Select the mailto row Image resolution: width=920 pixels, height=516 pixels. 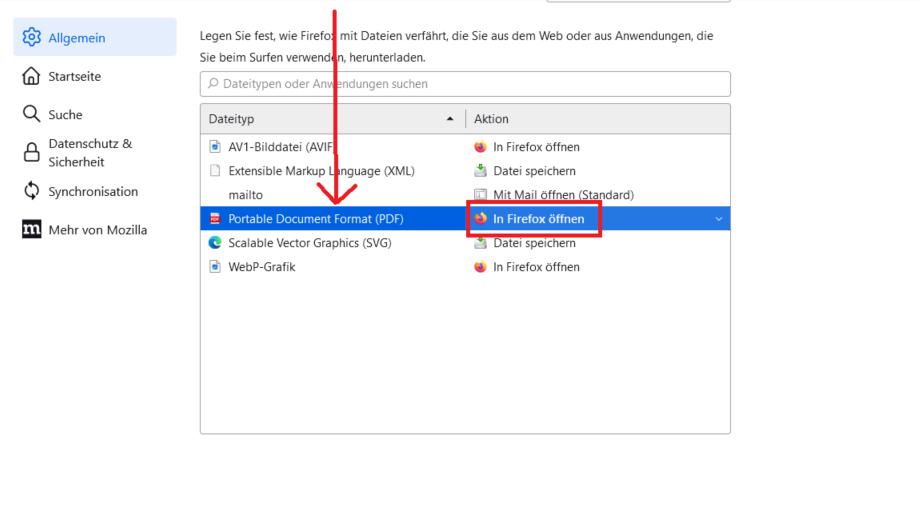point(465,195)
